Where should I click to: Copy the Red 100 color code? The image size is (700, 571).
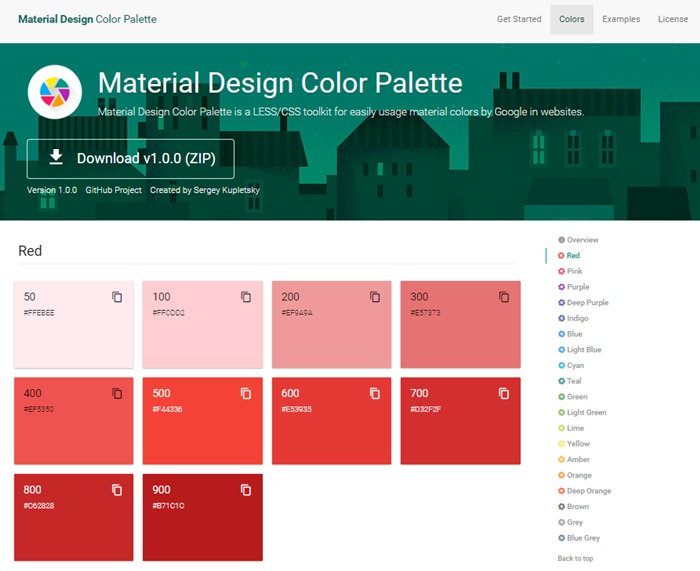246,297
